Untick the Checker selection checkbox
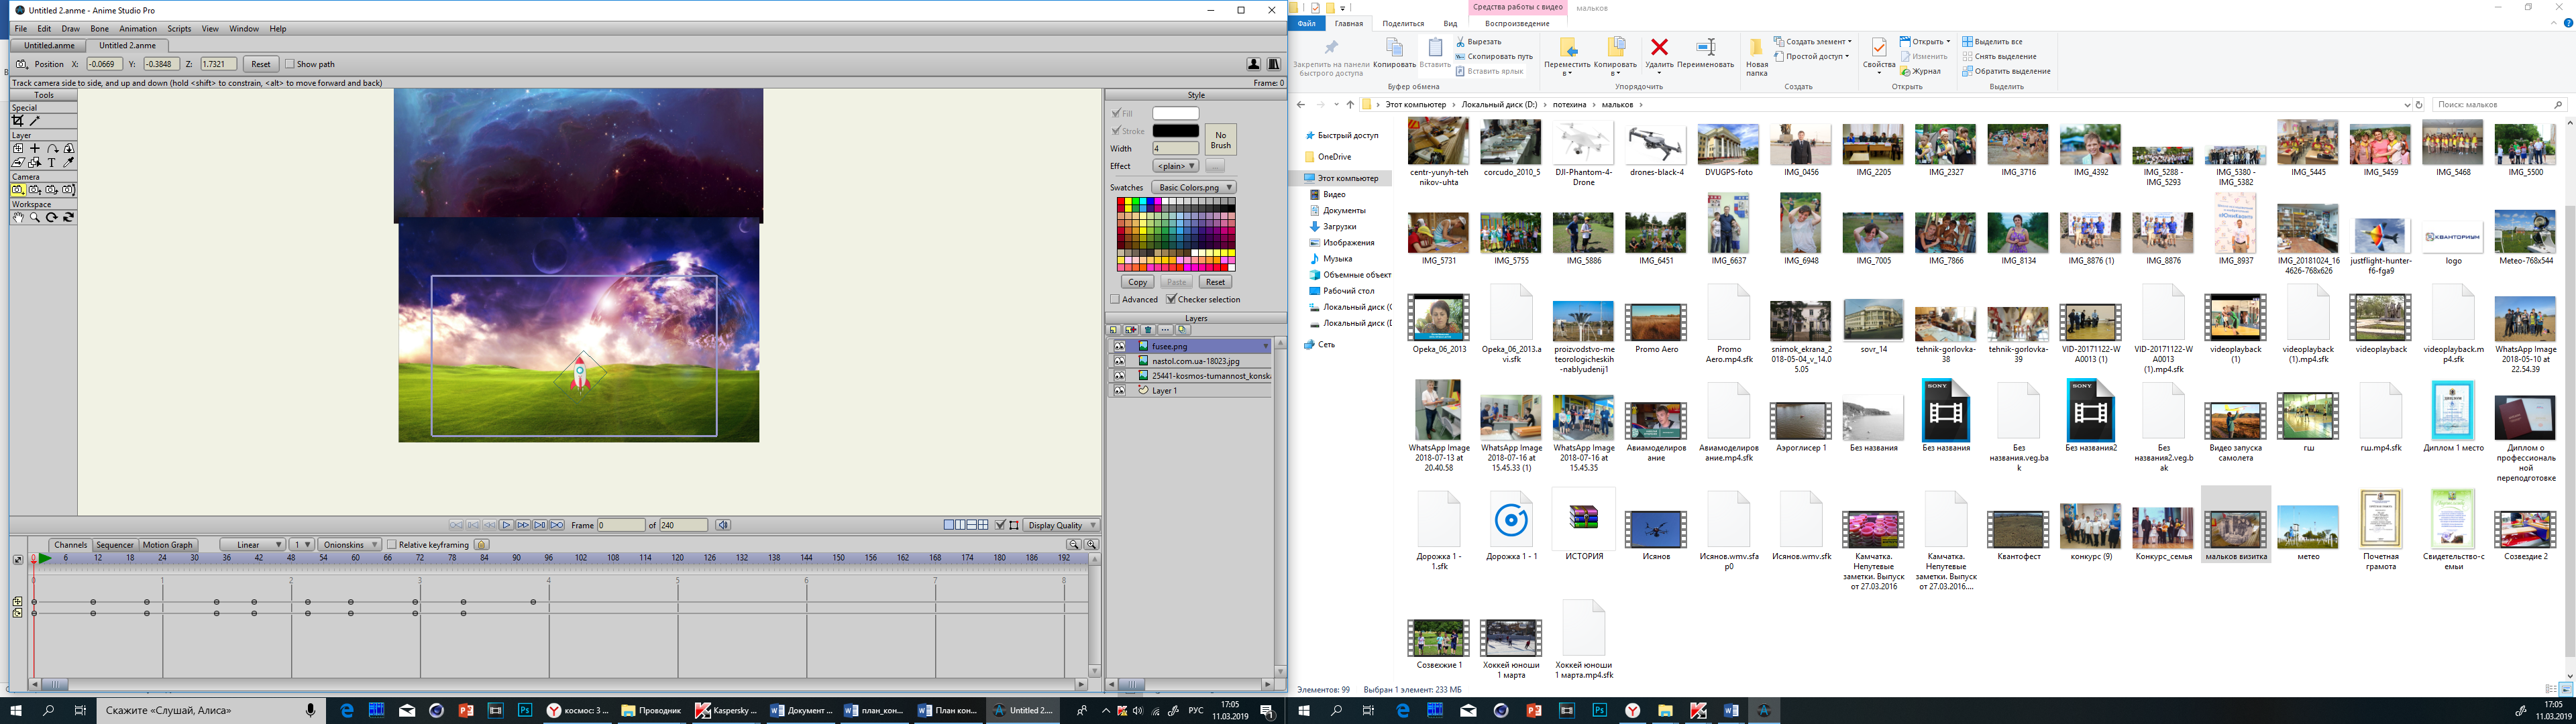Image resolution: width=2576 pixels, height=724 pixels. [x=1171, y=299]
